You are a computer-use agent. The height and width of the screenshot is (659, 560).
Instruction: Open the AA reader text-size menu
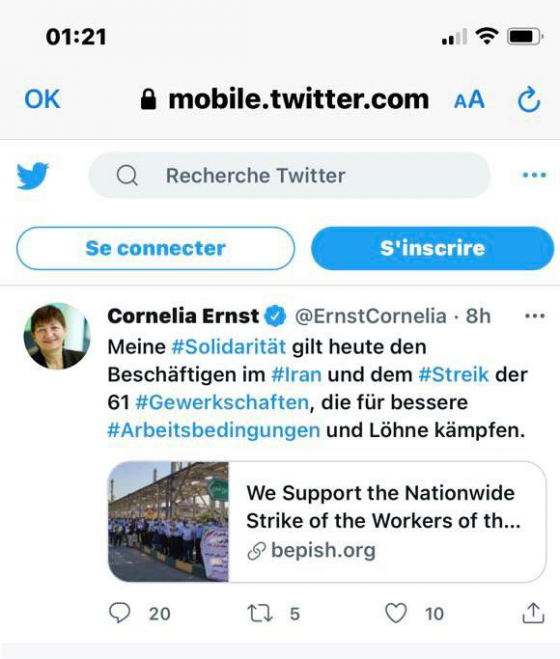(469, 100)
